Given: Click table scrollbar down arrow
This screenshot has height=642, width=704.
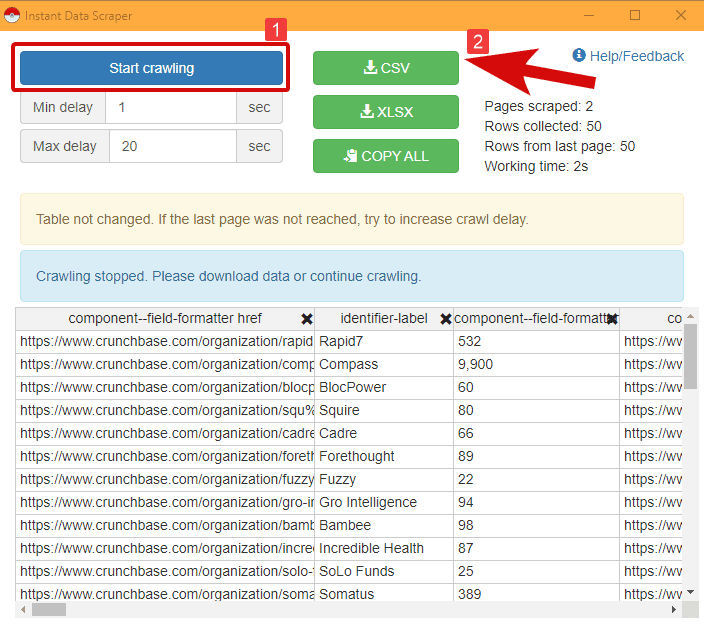Looking at the screenshot, I should click(x=691, y=592).
